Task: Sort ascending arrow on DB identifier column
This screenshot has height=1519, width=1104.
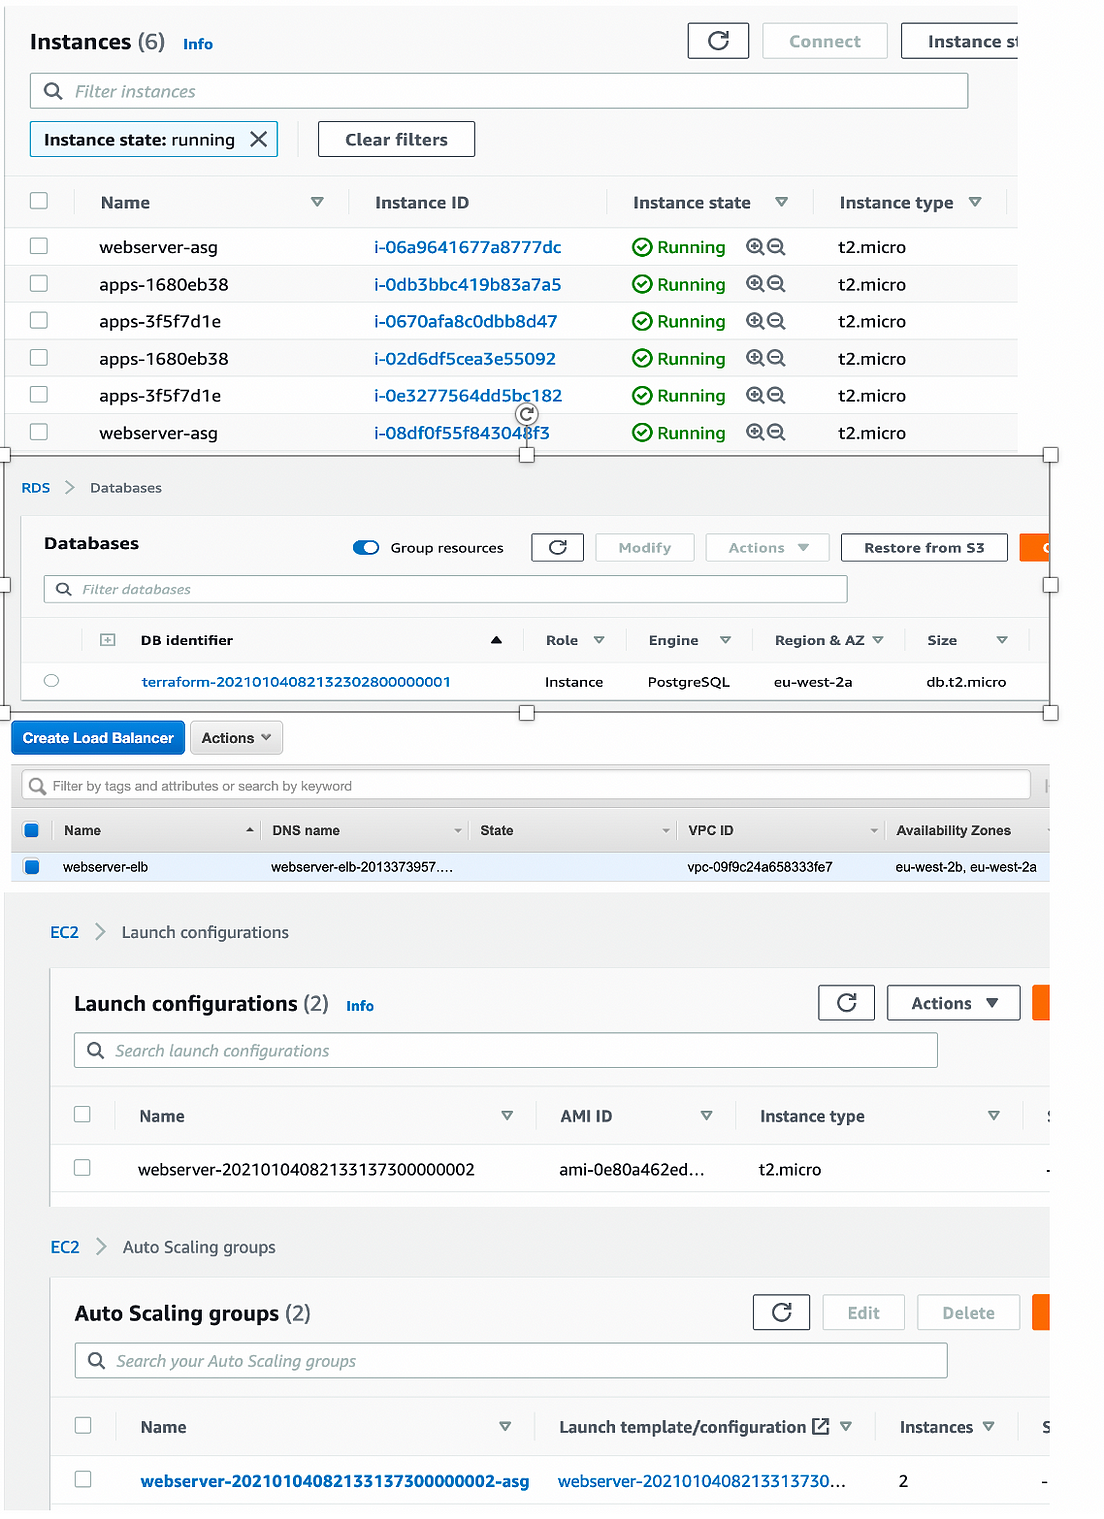Action: [496, 640]
